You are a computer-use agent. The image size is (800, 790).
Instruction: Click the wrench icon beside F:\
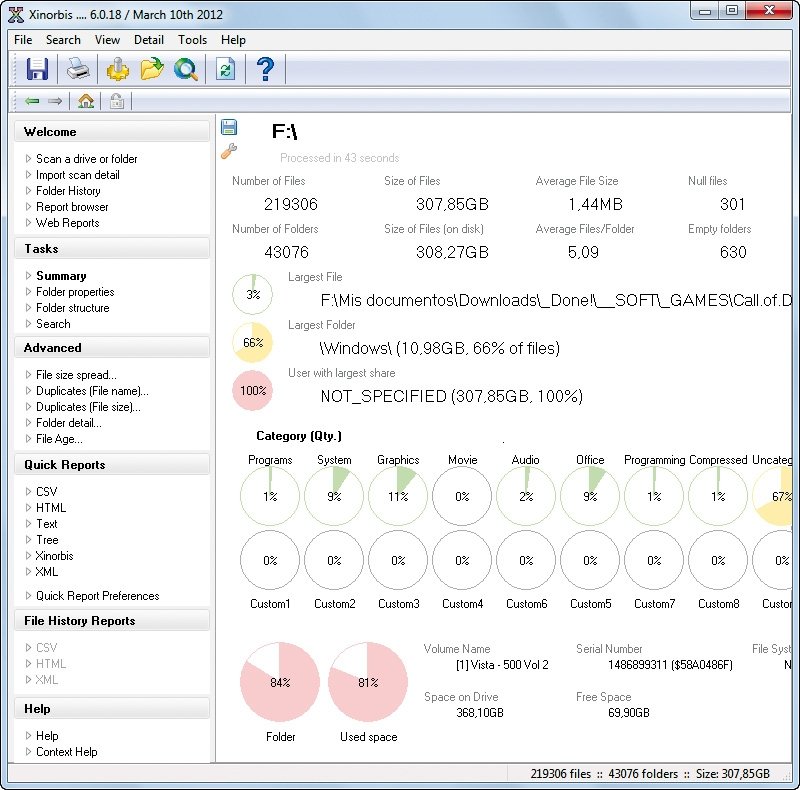tap(229, 151)
